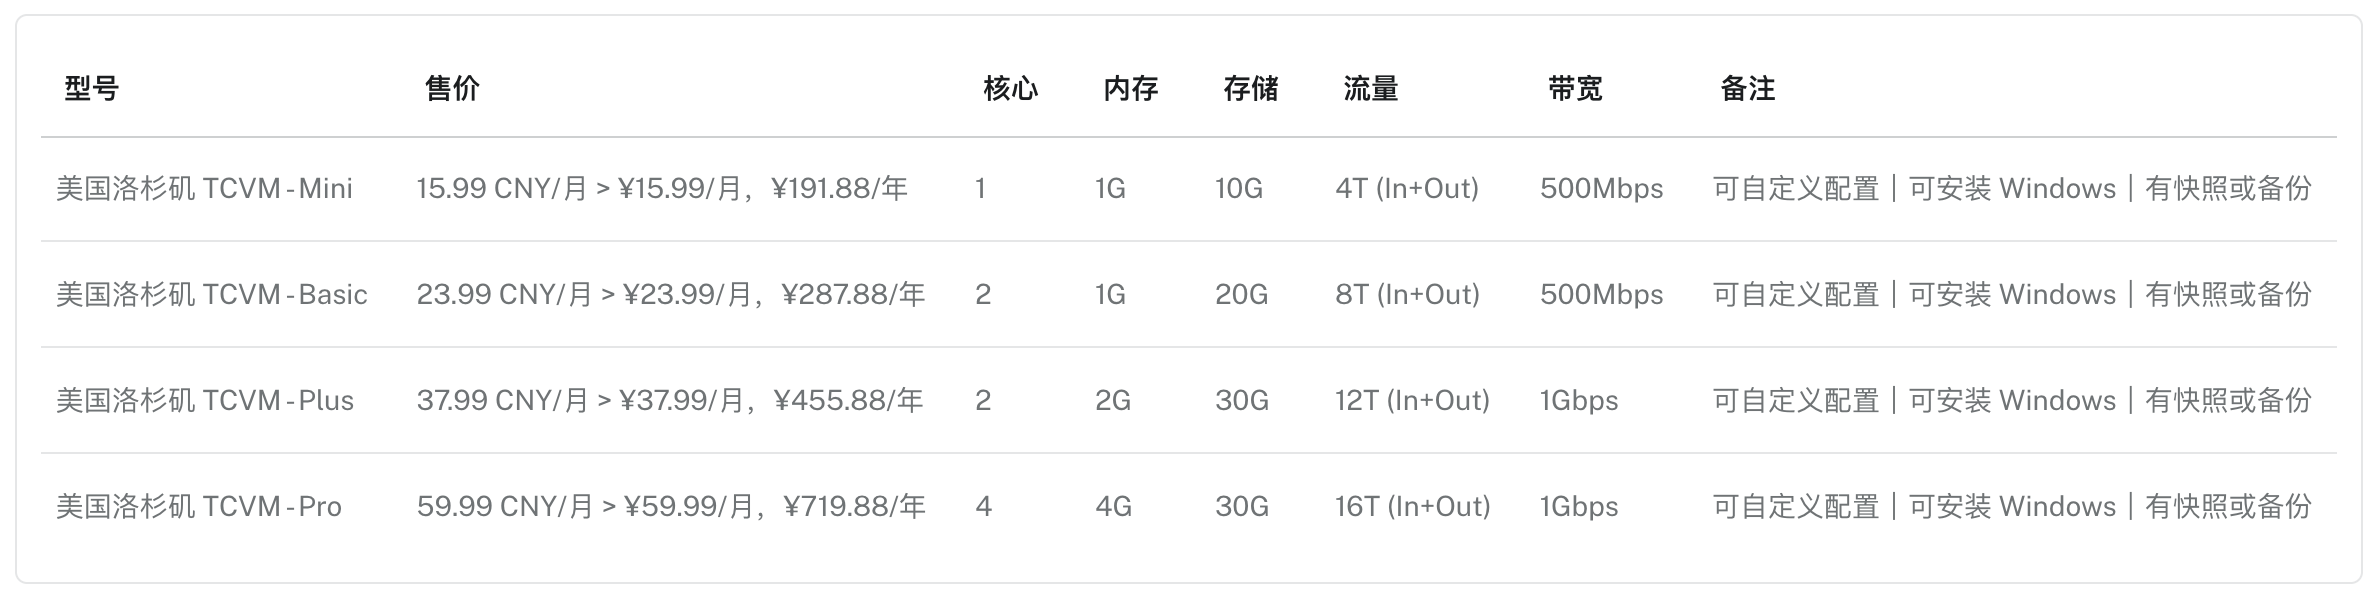Screen dimensions: 2376x602
Task: Select the 美国洛杉矶 TCVM-Basic plan name
Action: 212,295
